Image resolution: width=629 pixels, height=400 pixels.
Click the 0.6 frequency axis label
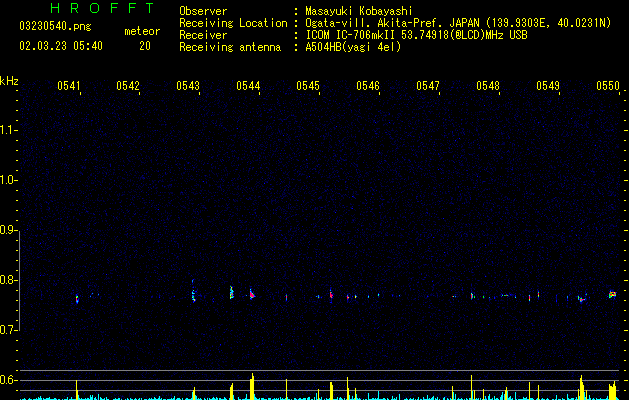(x=9, y=380)
